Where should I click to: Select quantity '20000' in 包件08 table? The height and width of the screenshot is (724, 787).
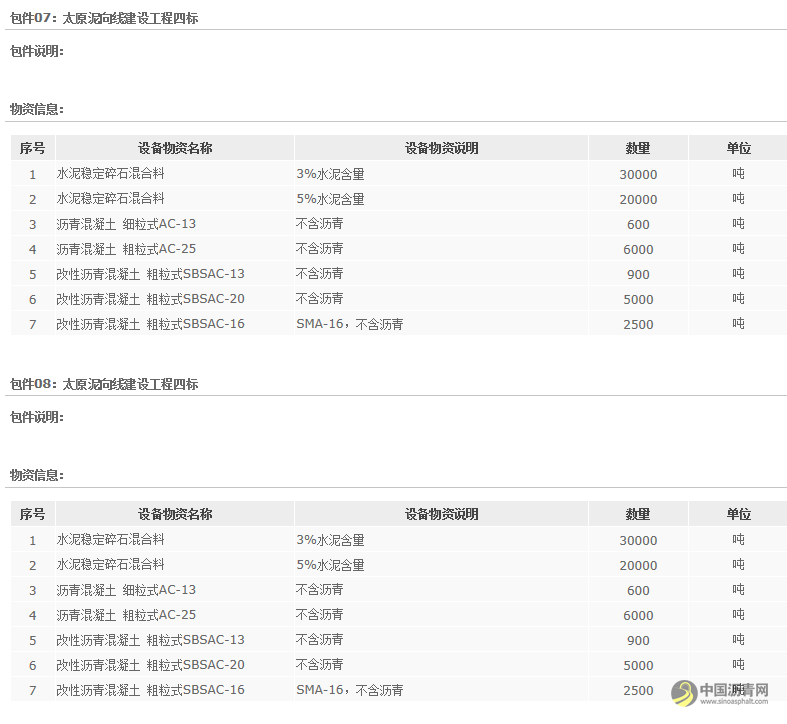[638, 566]
